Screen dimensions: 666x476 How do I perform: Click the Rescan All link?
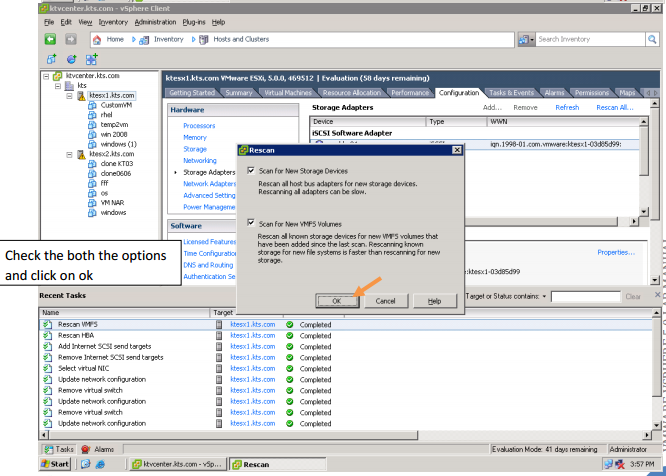tap(615, 107)
